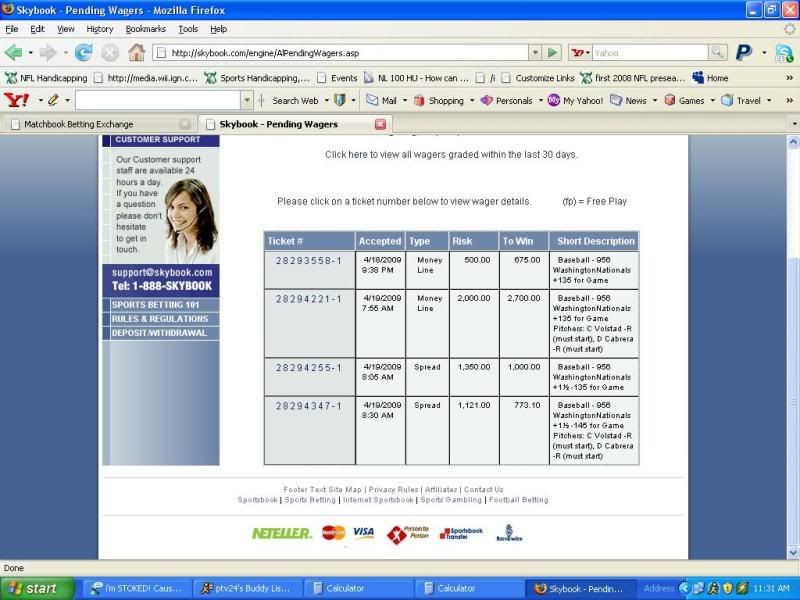Open the back button history dropdown arrow
Screen dimensions: 800x600
point(30,53)
